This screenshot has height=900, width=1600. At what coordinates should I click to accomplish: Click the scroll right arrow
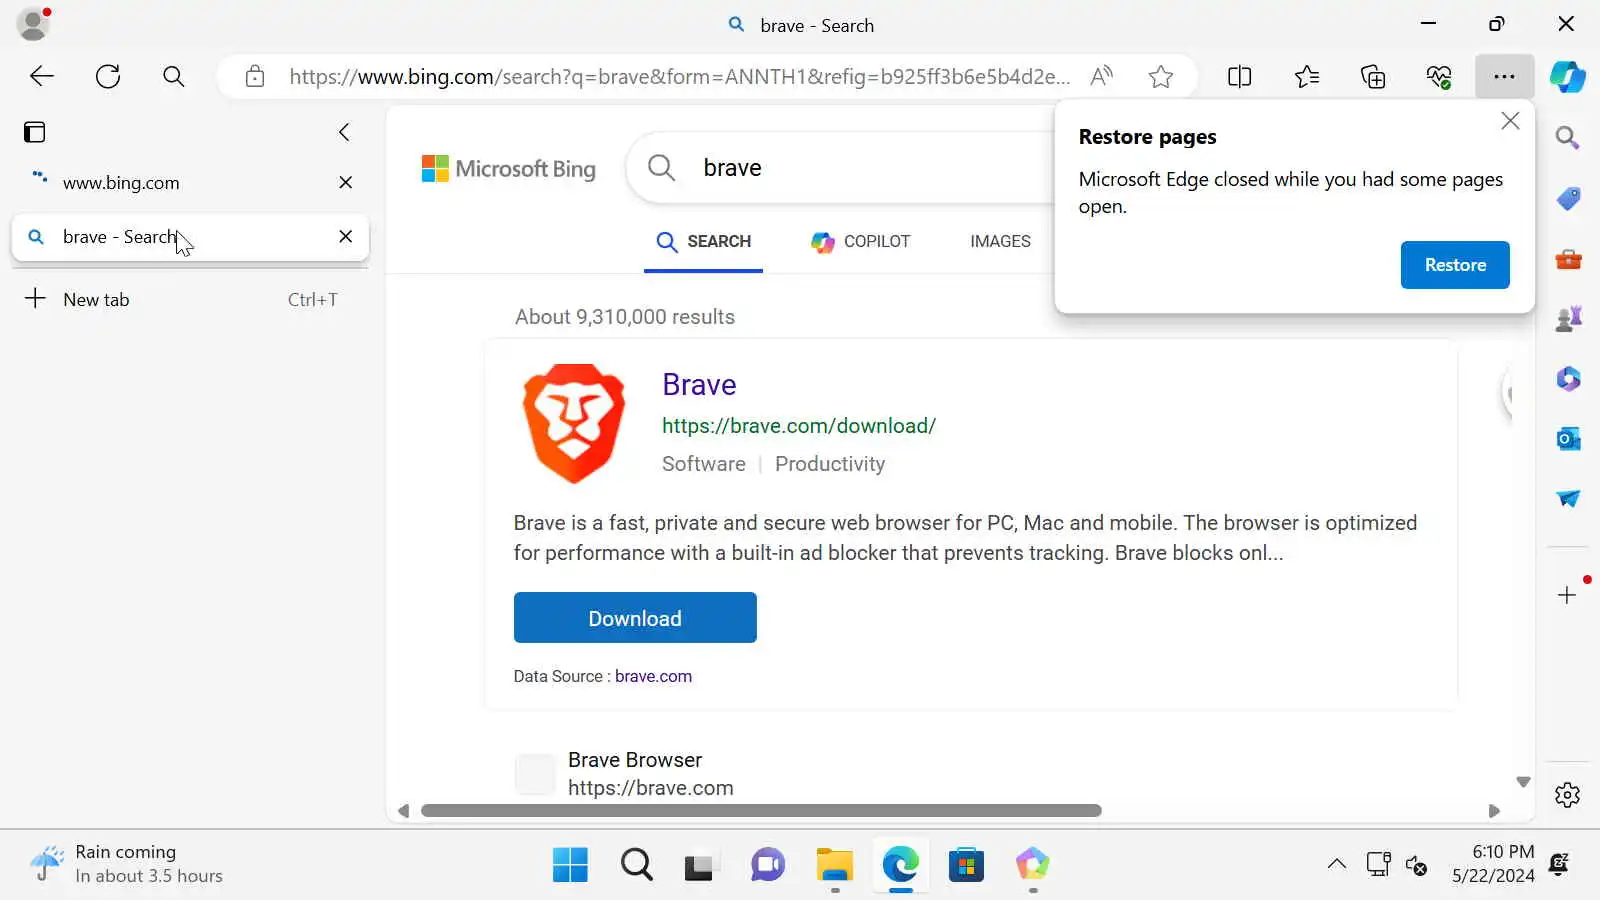1494,811
